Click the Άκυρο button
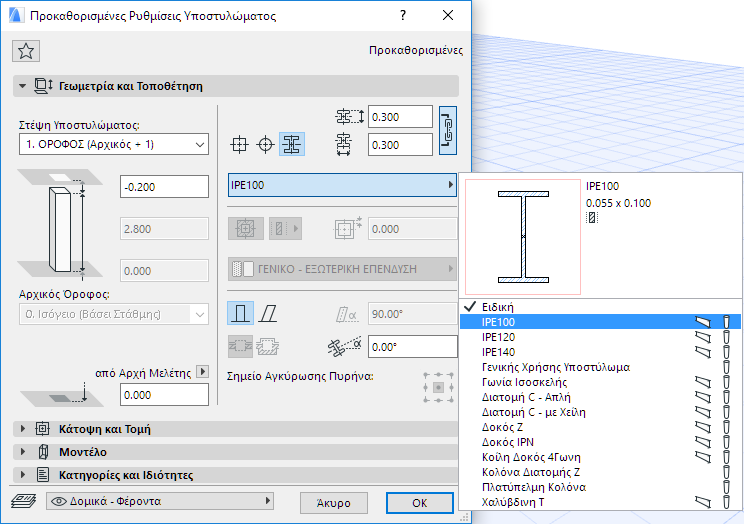The width and height of the screenshot is (744, 524). click(x=334, y=503)
